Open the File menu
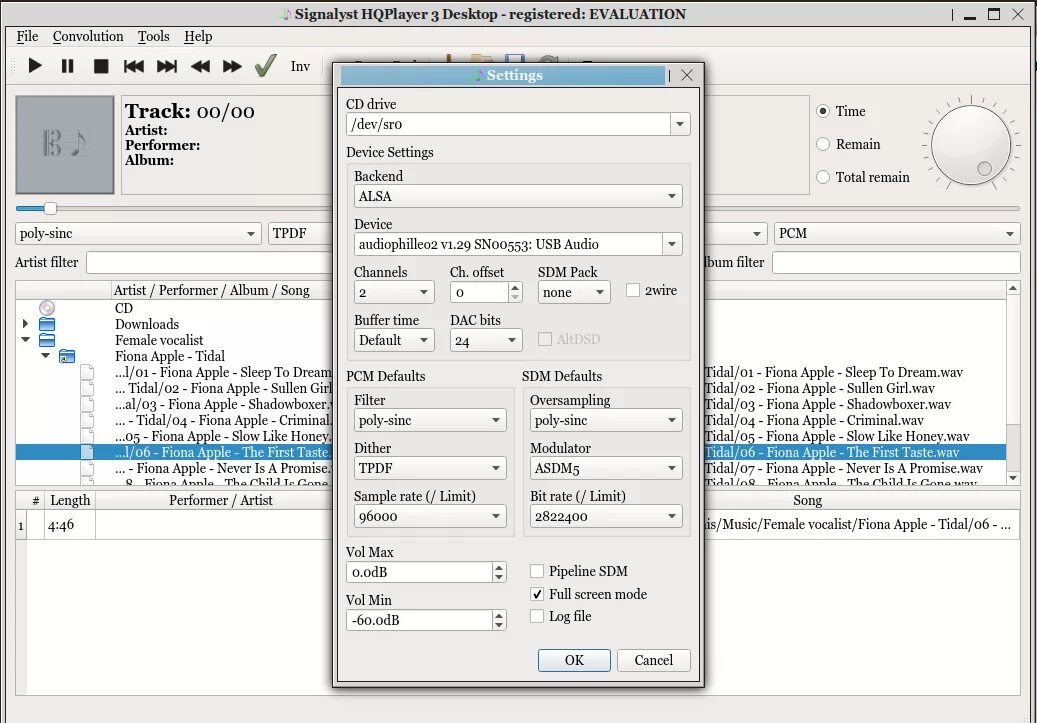This screenshot has width=1037, height=723. click(x=27, y=36)
